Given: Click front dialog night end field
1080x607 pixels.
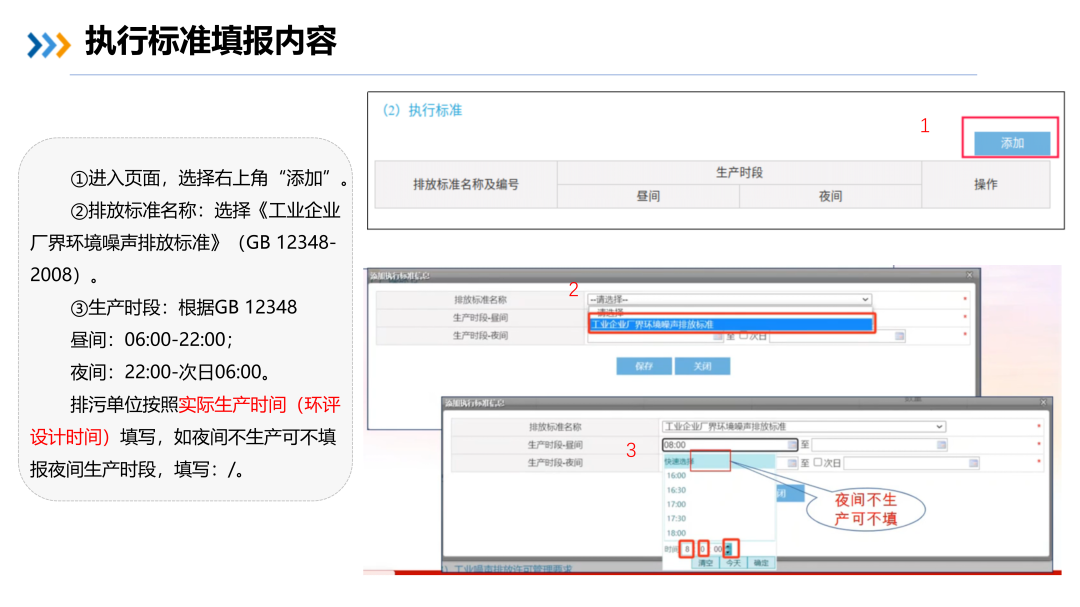Looking at the screenshot, I should [x=911, y=463].
